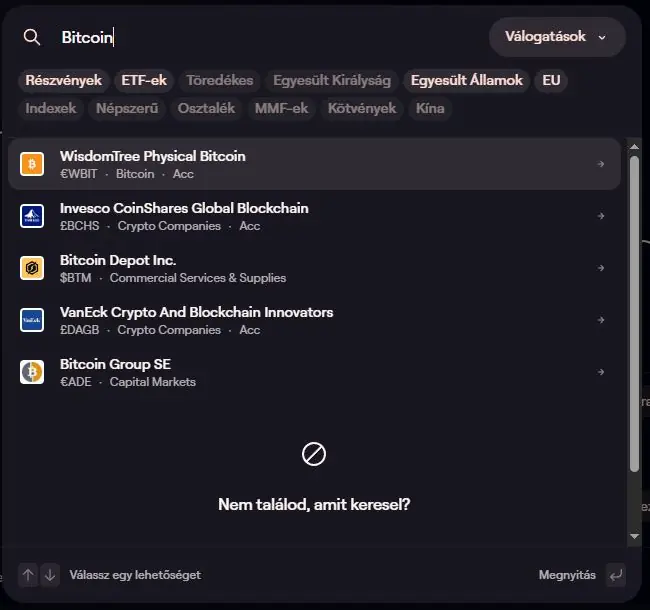Viewport: 650px width, 610px height.
Task: Toggle the Egyesült Államok filter chip
Action: tap(466, 80)
